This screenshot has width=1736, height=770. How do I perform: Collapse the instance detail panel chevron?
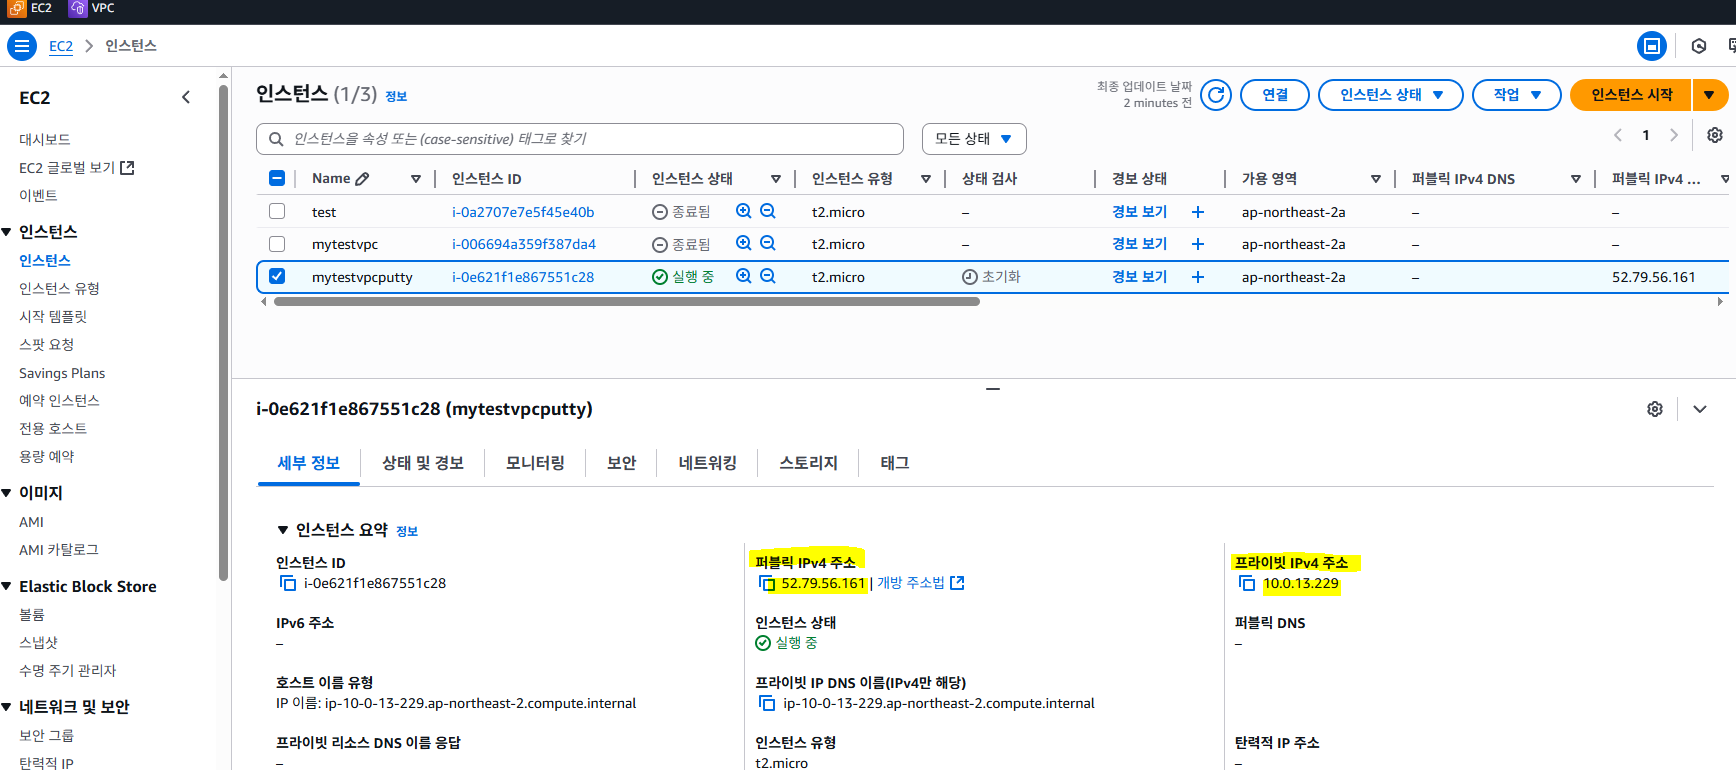1700,409
